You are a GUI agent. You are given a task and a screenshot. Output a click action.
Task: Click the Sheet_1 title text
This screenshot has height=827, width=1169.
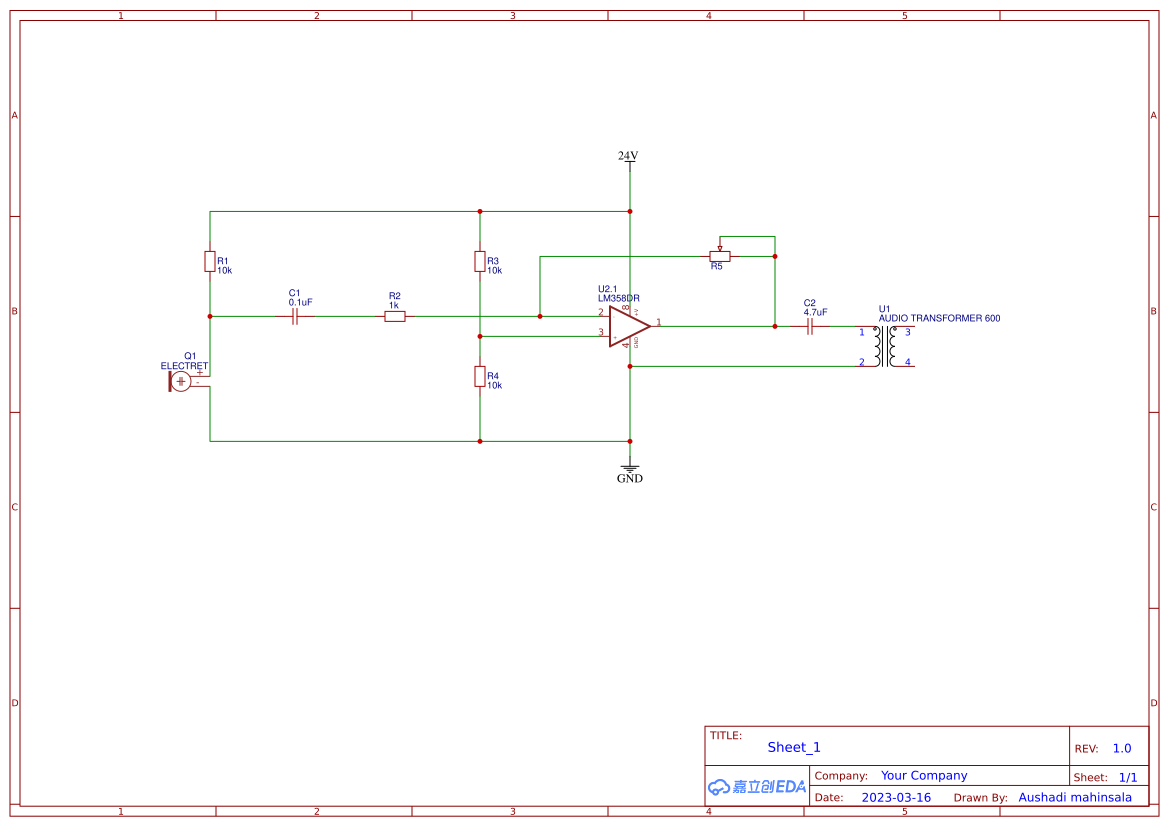click(x=793, y=747)
